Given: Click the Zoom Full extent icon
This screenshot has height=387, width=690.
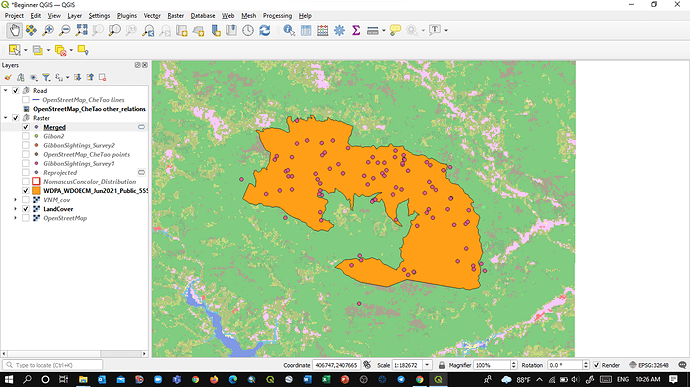Looking at the screenshot, I should point(81,30).
